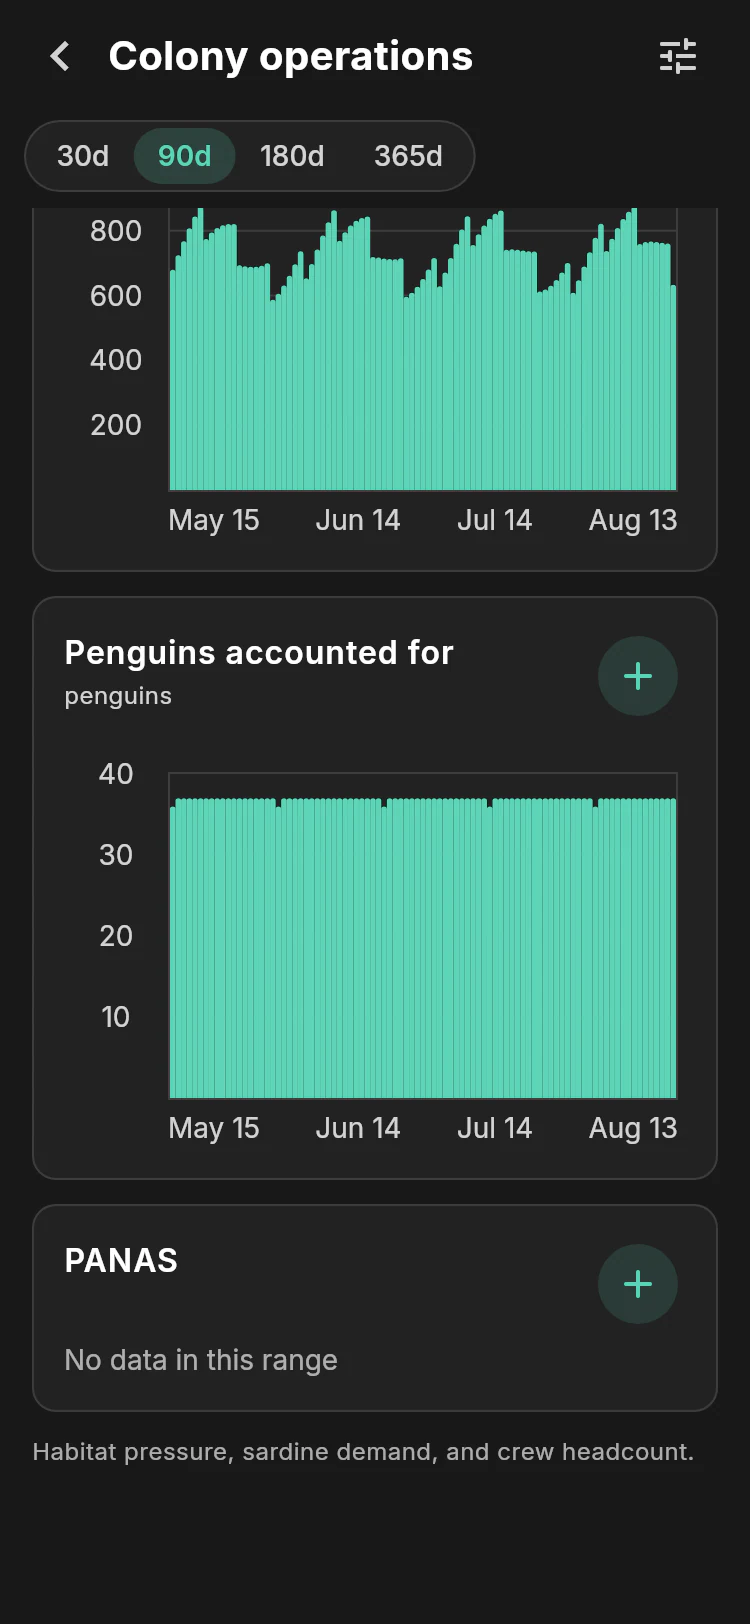Viewport: 750px width, 1624px height.
Task: Tap the habitat pressure footer description
Action: point(363,1452)
